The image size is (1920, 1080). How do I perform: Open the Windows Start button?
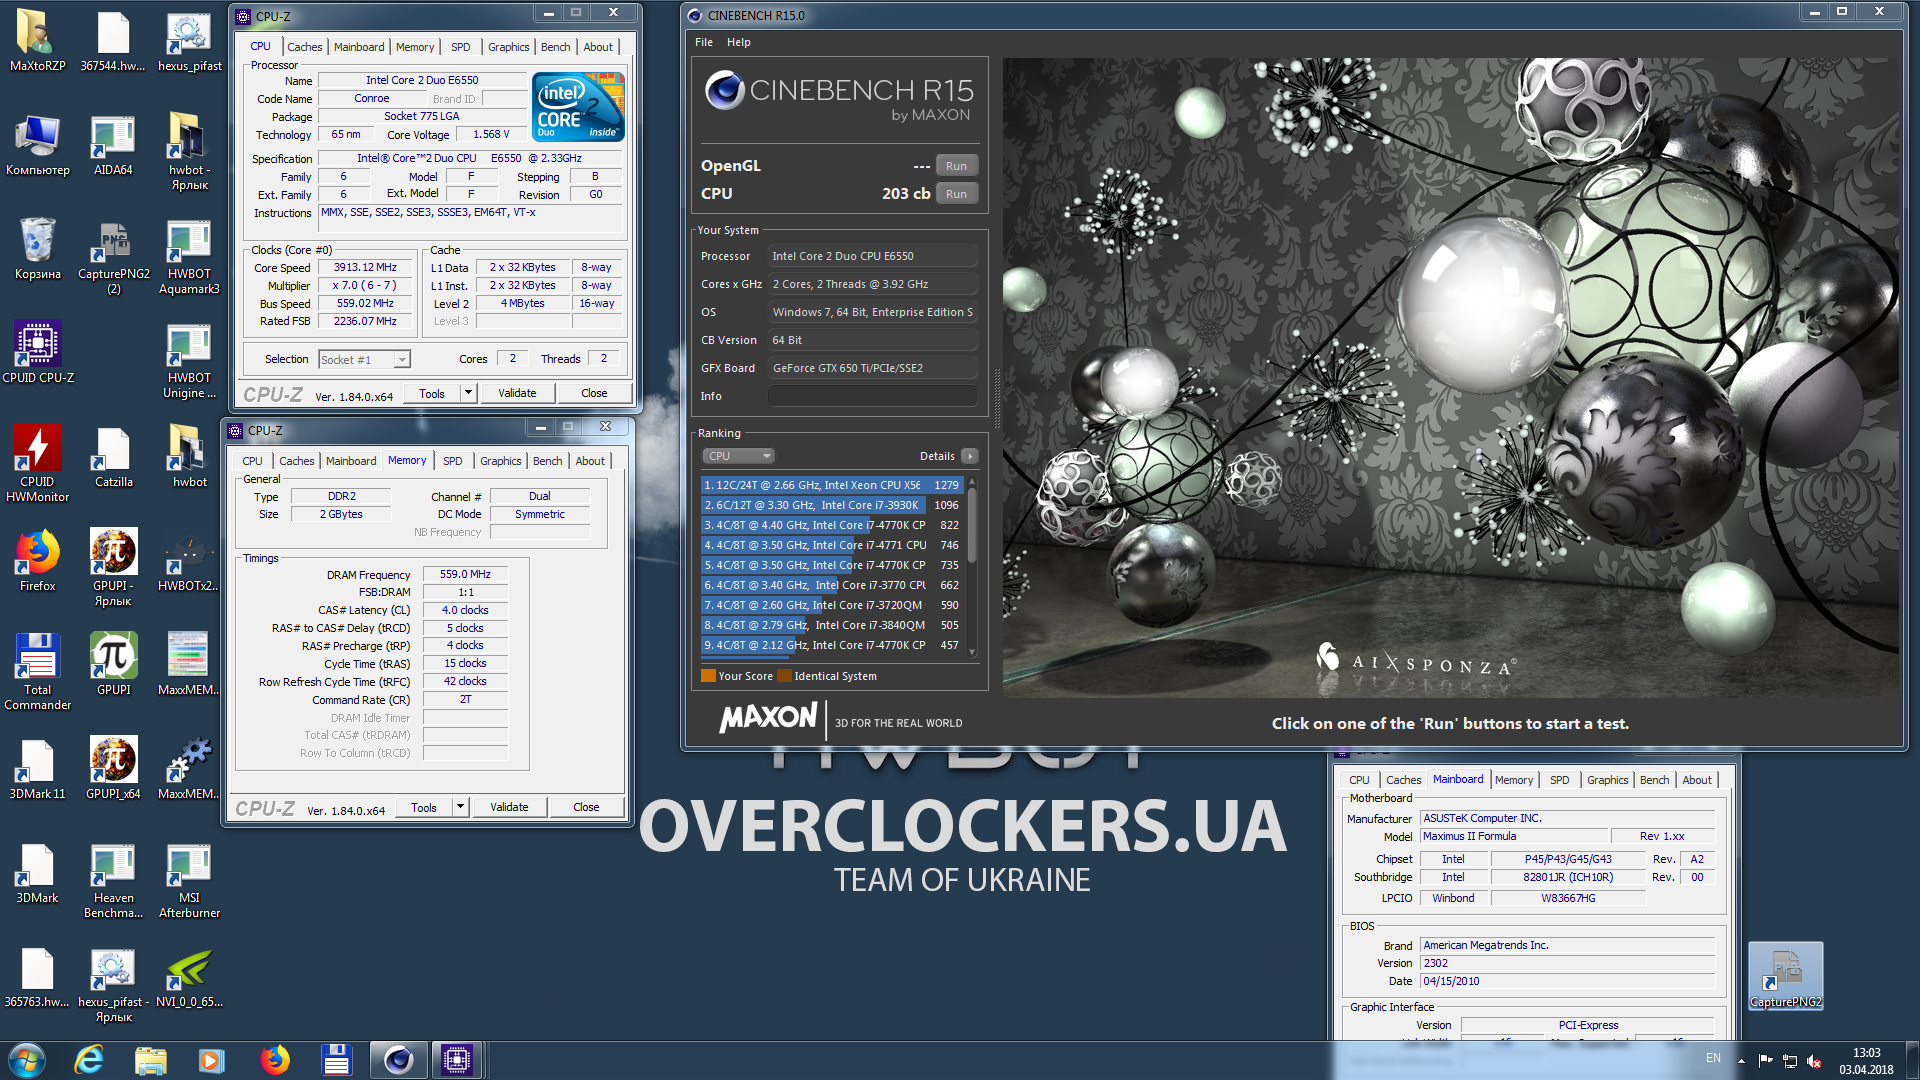[x=27, y=1060]
